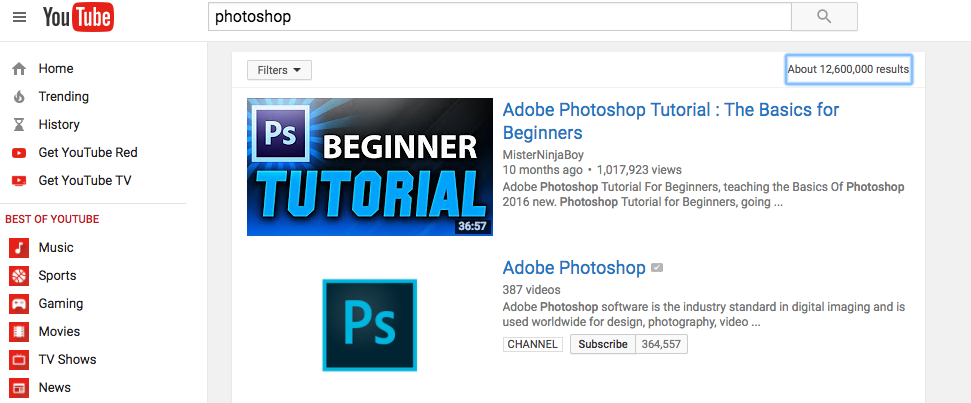Open the Filters dropdown
The image size is (971, 403).
(279, 70)
